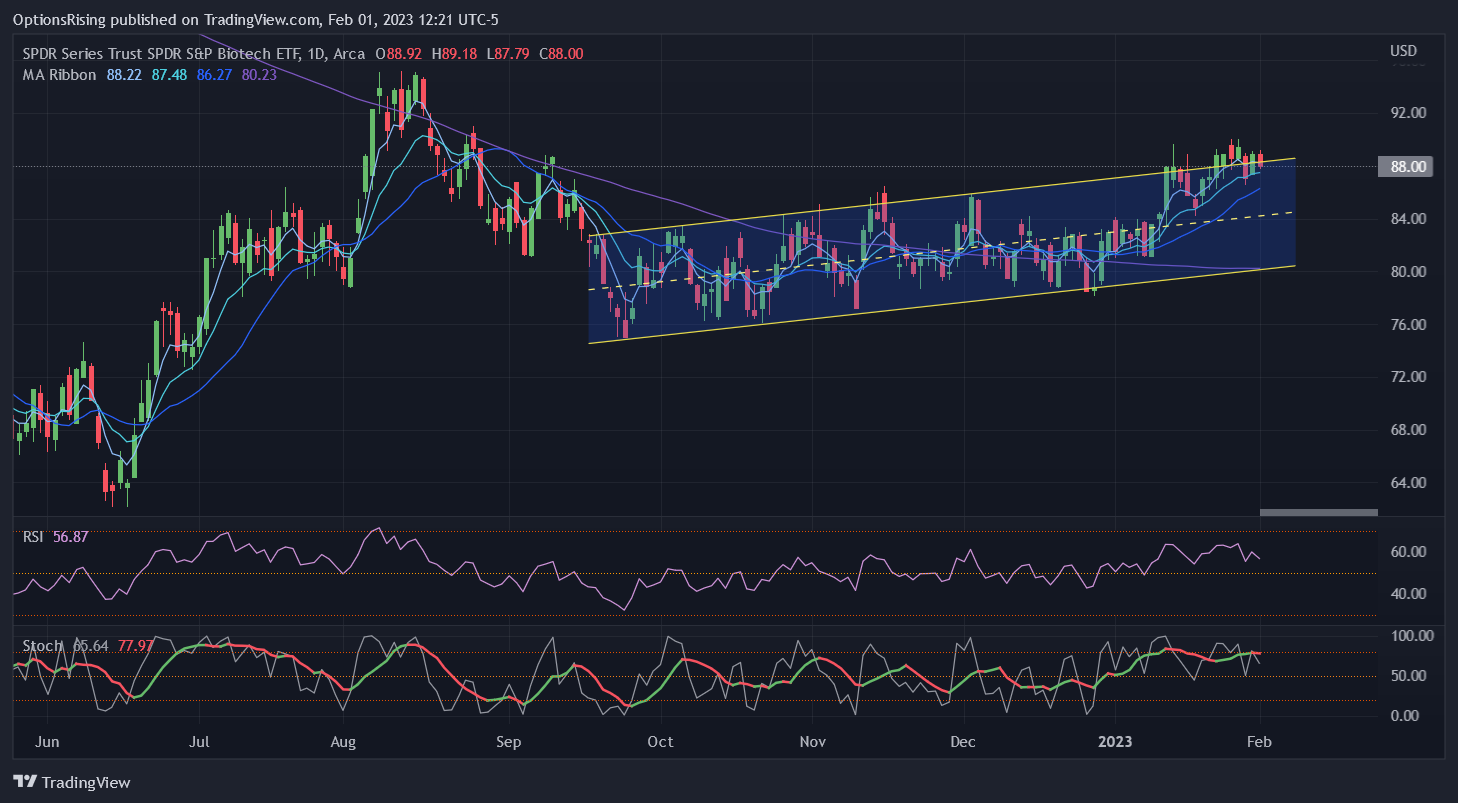Click the 80.00 price axis label
Screen dimensions: 1458x803
(x=1406, y=272)
